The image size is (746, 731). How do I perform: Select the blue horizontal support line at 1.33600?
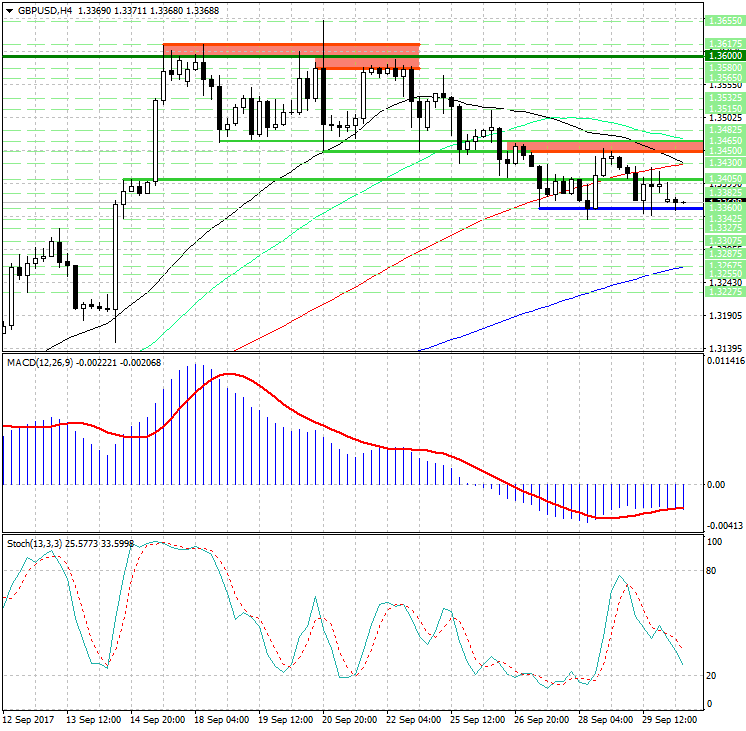point(620,208)
